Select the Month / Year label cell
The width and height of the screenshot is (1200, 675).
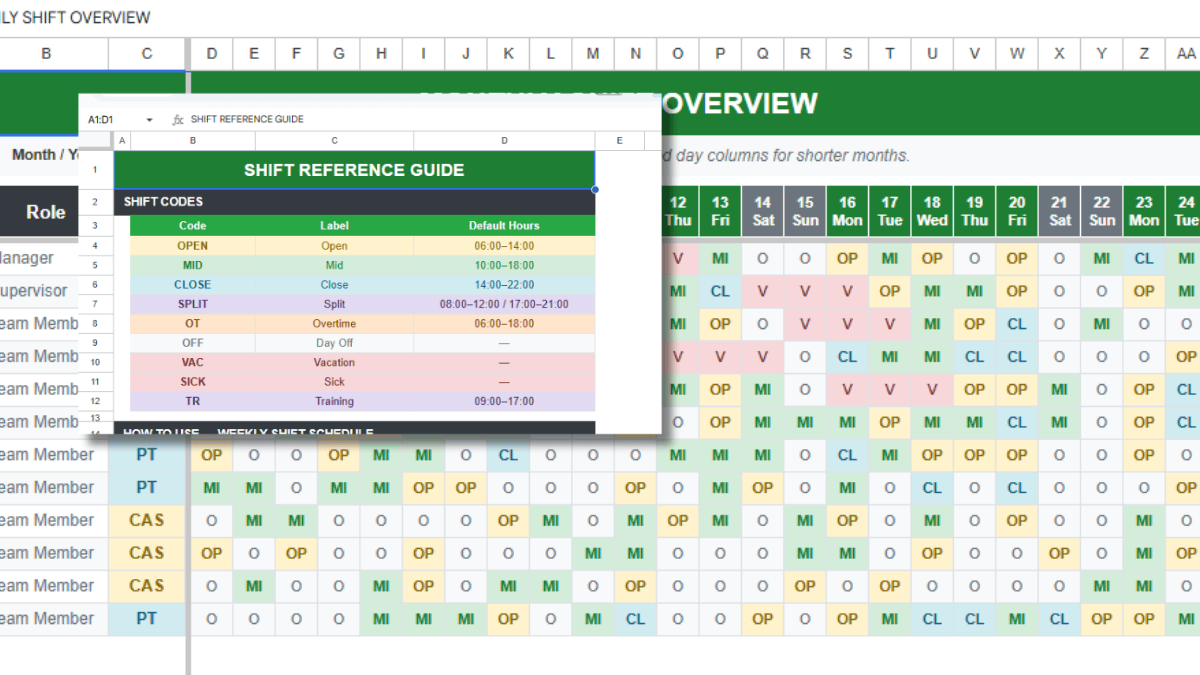[43, 155]
